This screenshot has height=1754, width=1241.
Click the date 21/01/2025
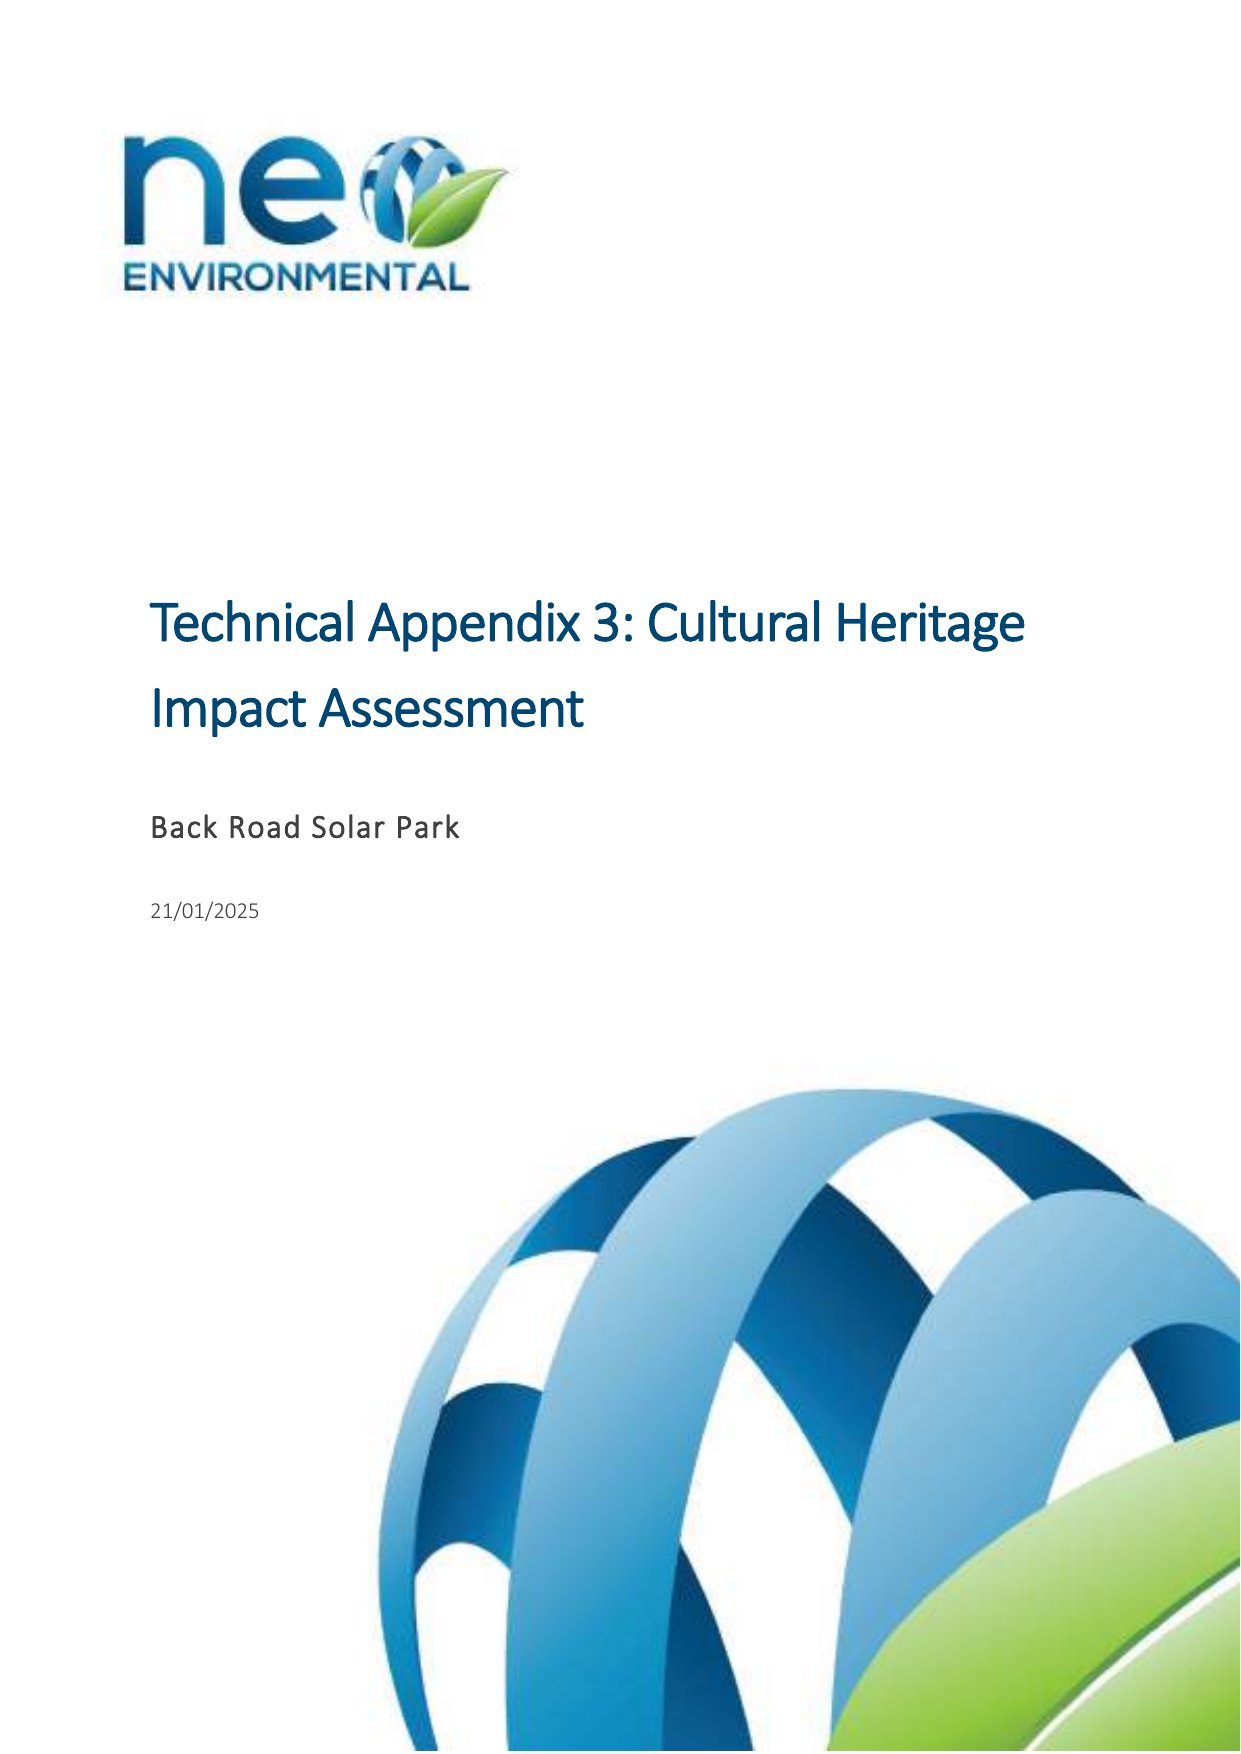point(204,911)
